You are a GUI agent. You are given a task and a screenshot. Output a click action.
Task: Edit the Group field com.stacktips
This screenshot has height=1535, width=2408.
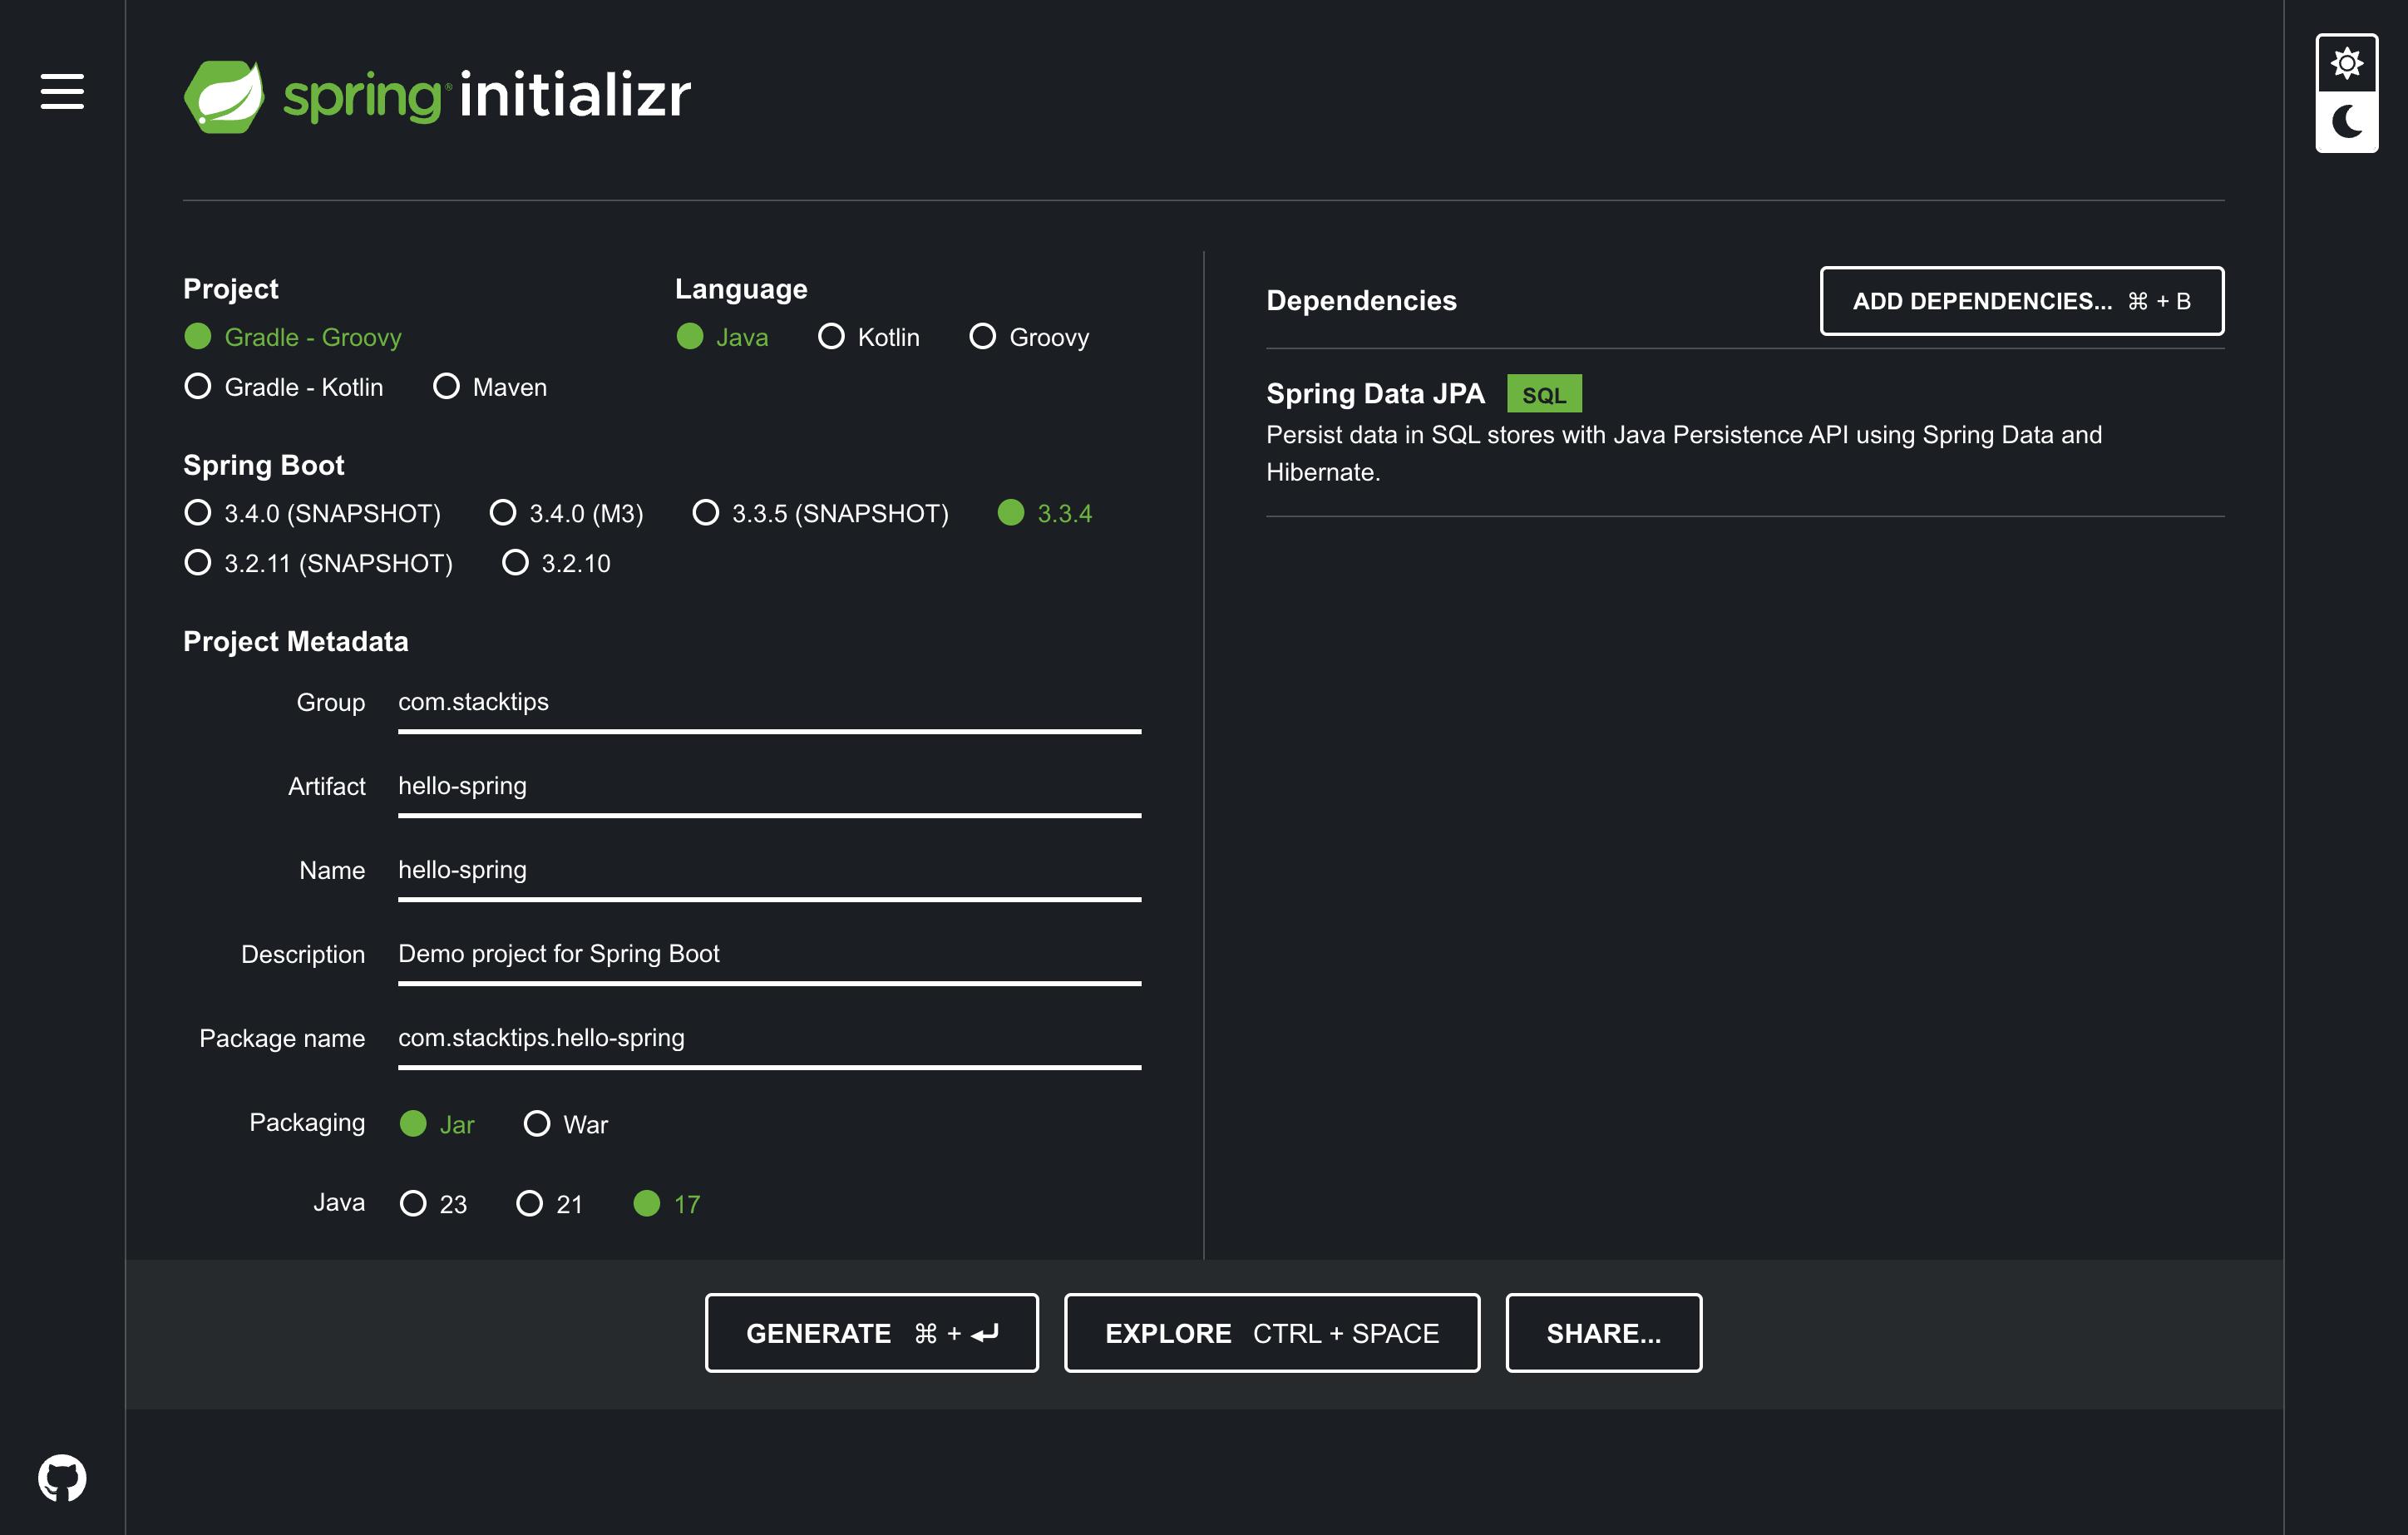(769, 703)
